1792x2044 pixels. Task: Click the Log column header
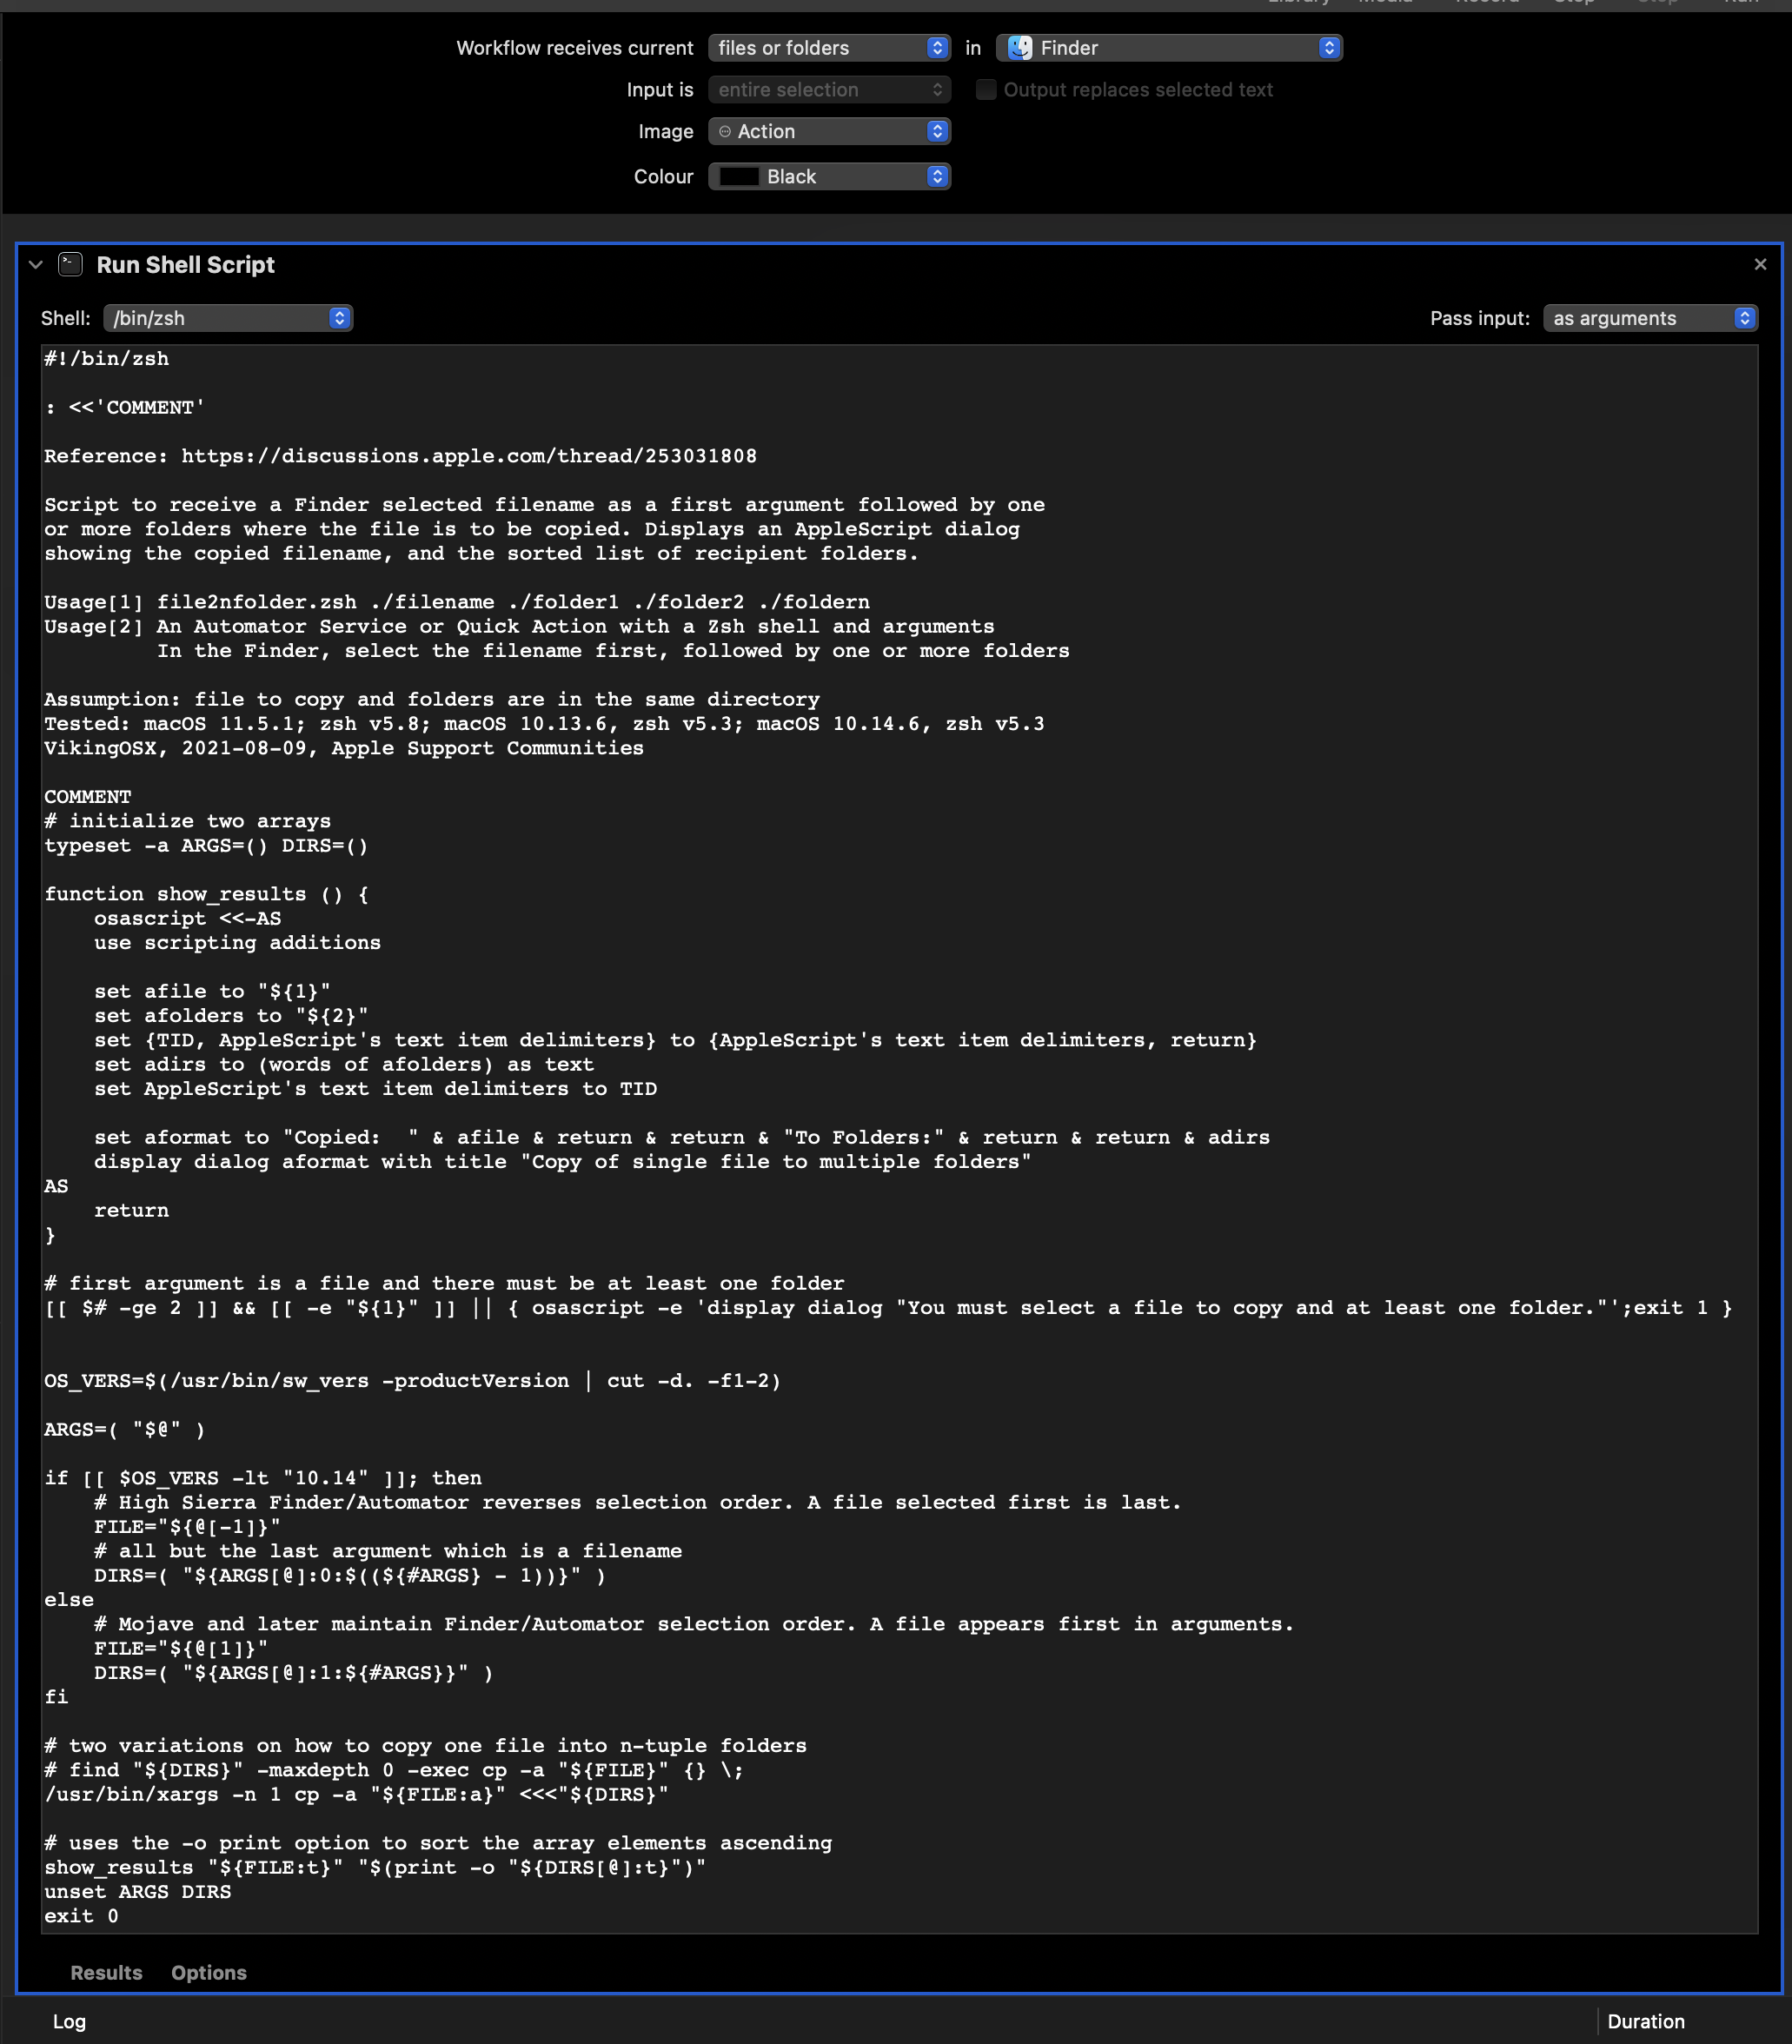[69, 2021]
